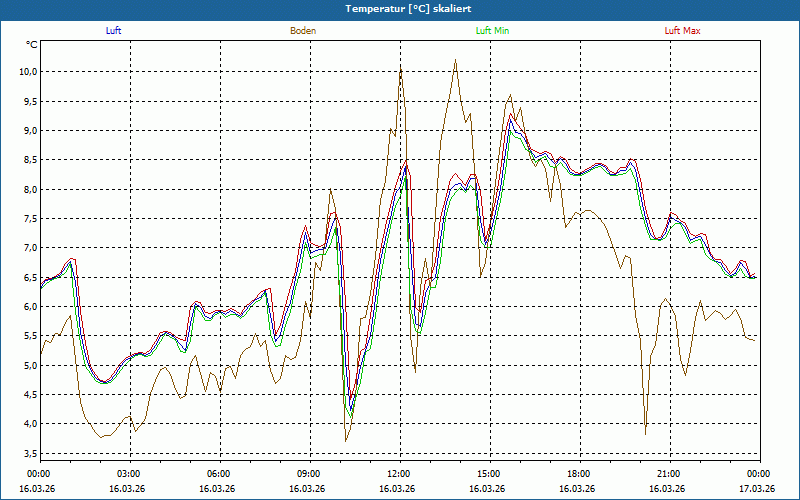Click the 15:00 time axis label

click(488, 474)
